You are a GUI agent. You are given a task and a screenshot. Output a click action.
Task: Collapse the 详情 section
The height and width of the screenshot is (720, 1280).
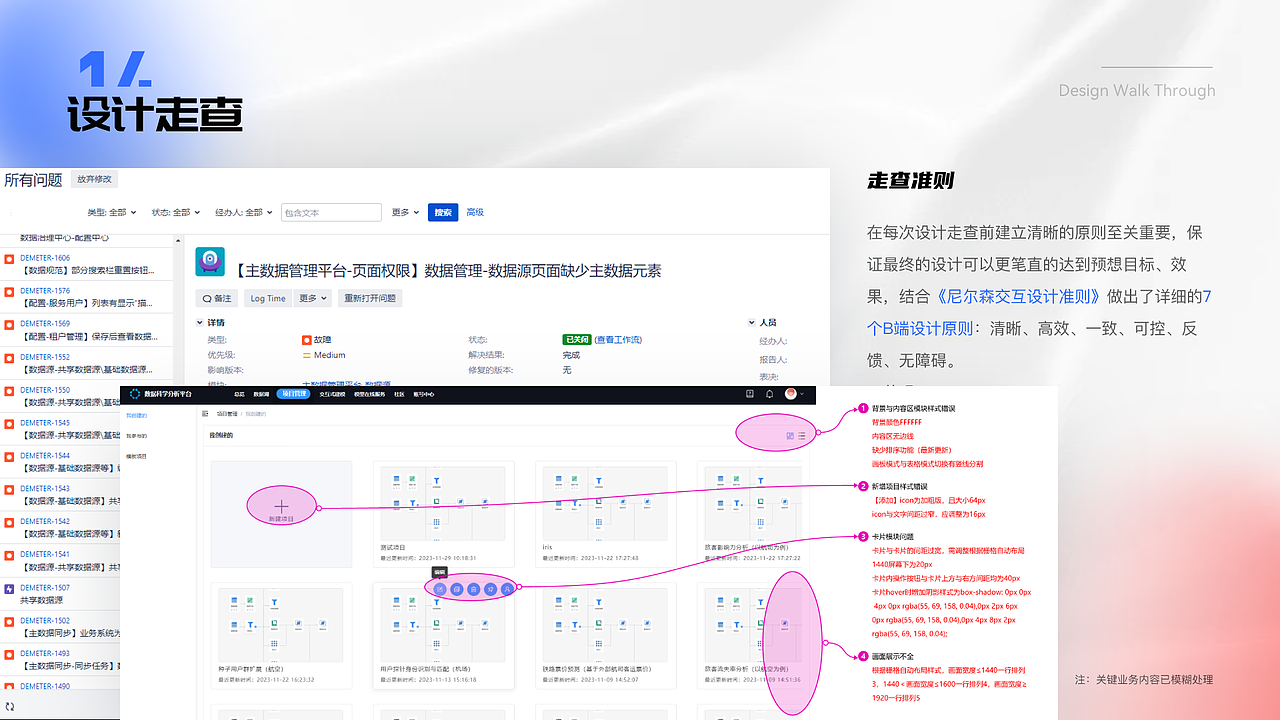[200, 322]
